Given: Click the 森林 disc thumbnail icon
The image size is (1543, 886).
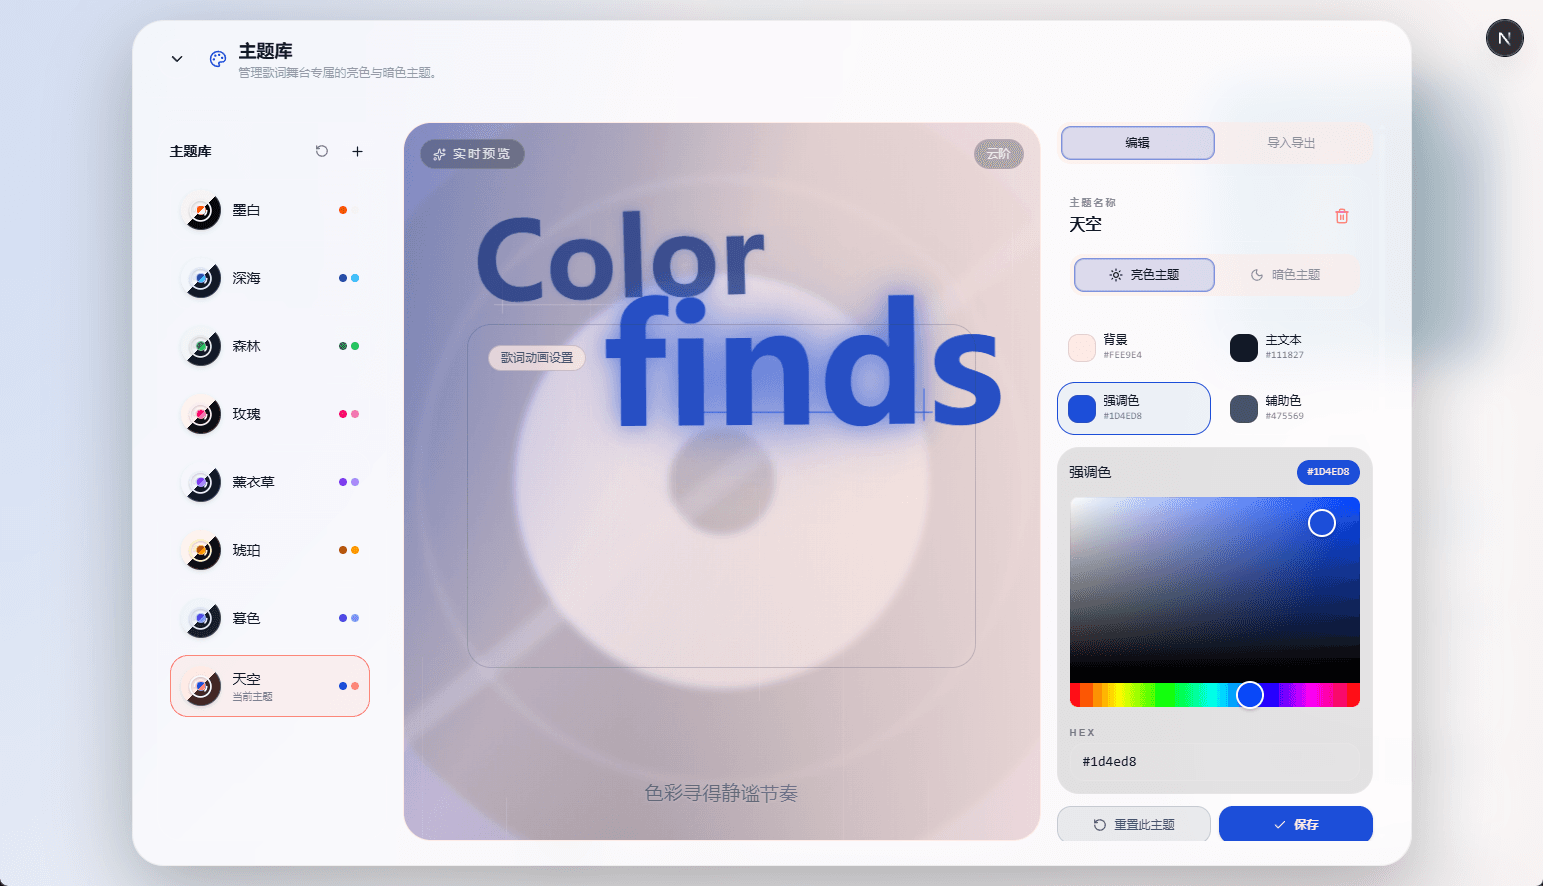Looking at the screenshot, I should point(201,346).
